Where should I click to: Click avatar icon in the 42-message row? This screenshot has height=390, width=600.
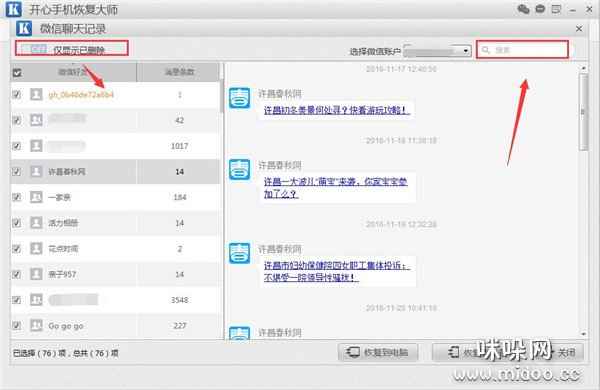(36, 120)
